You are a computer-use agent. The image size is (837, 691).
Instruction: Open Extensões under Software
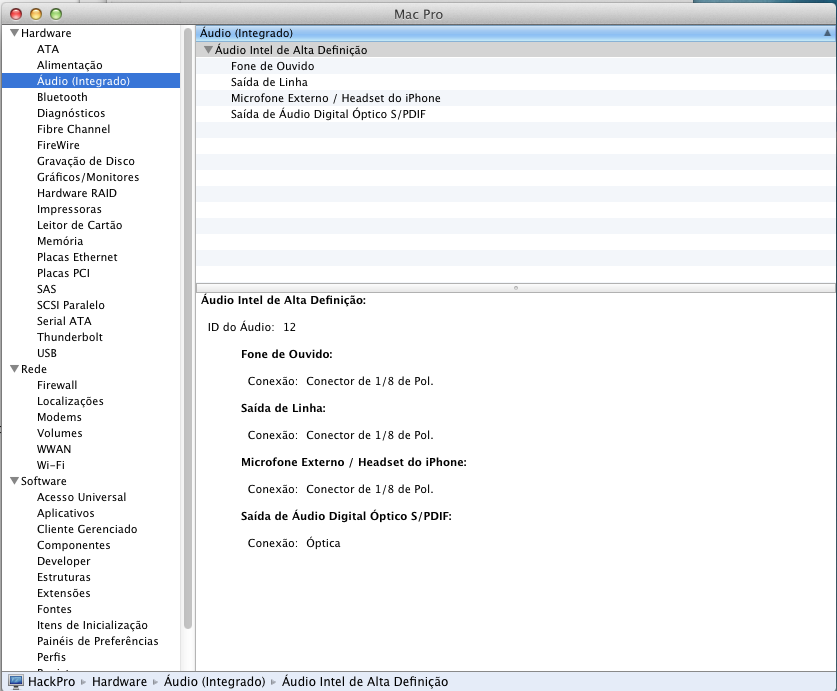tap(63, 593)
